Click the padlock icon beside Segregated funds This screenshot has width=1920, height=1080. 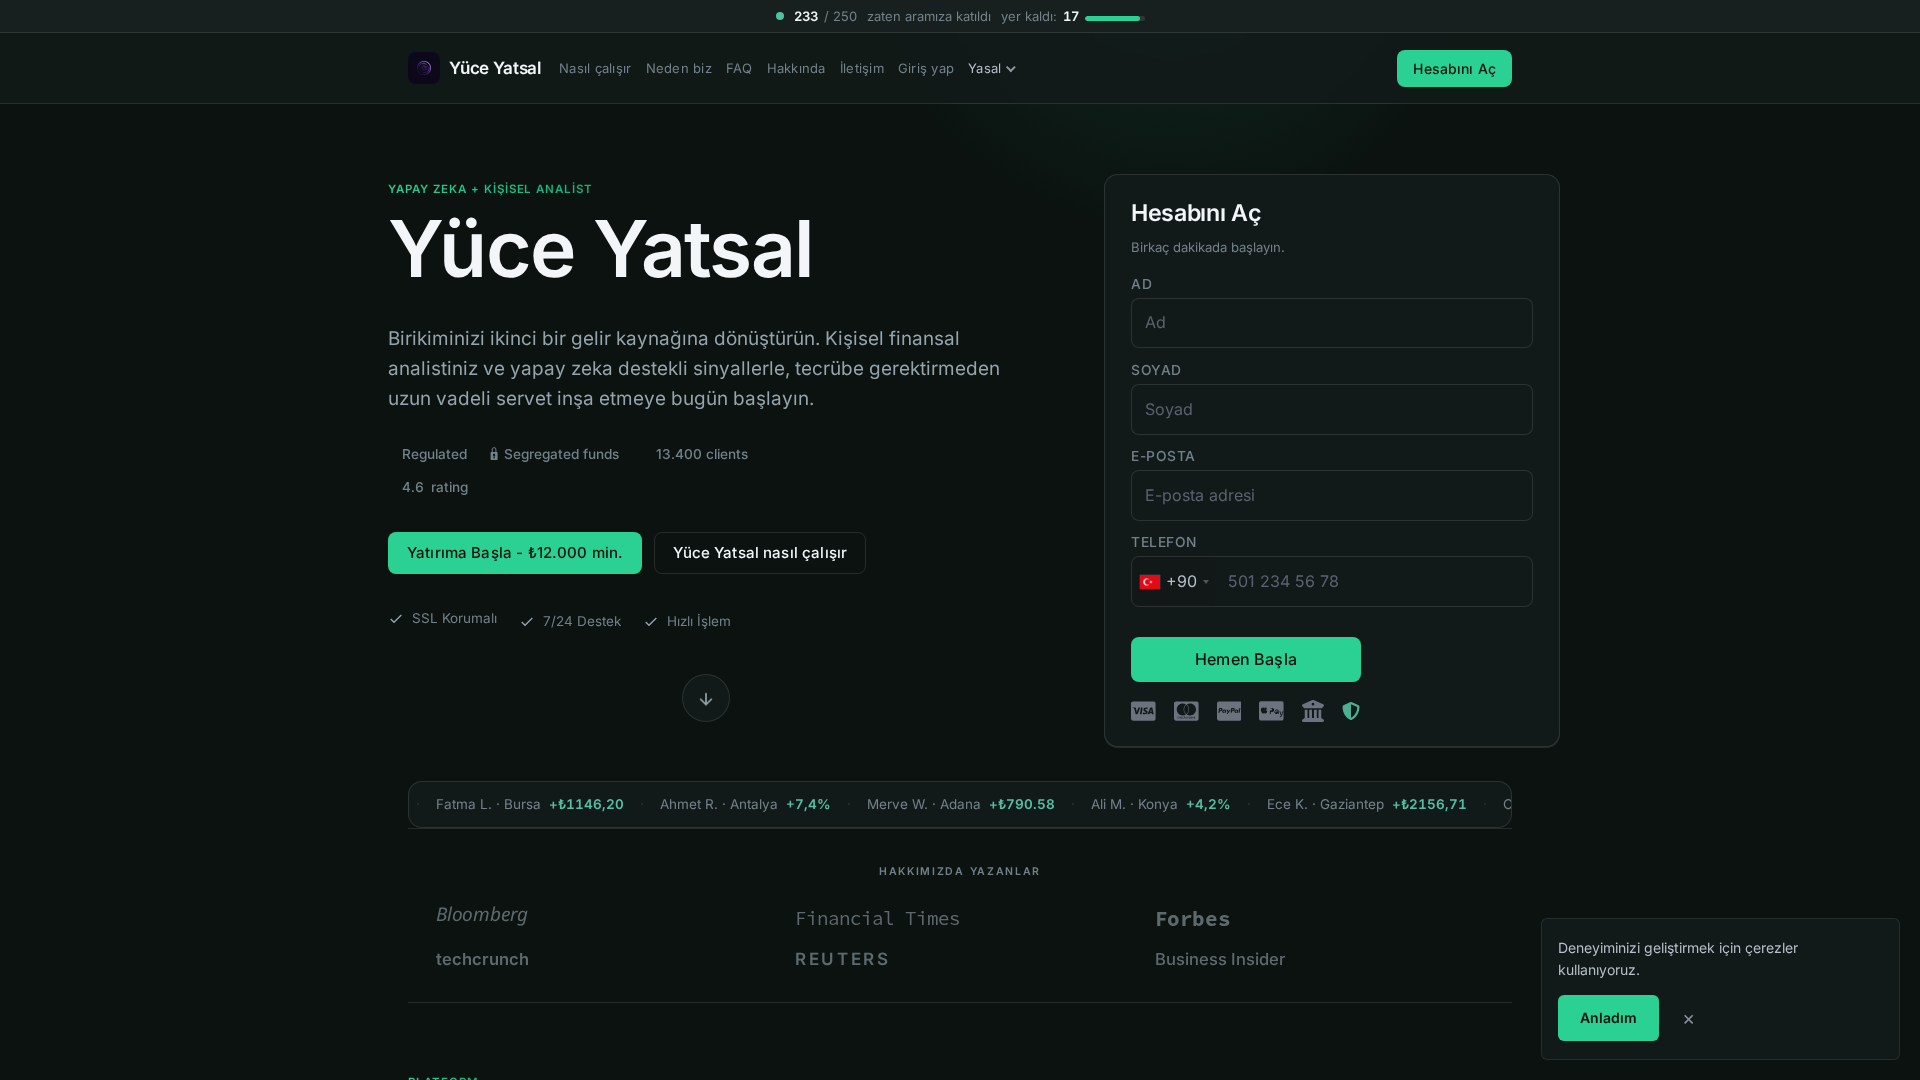tap(494, 454)
